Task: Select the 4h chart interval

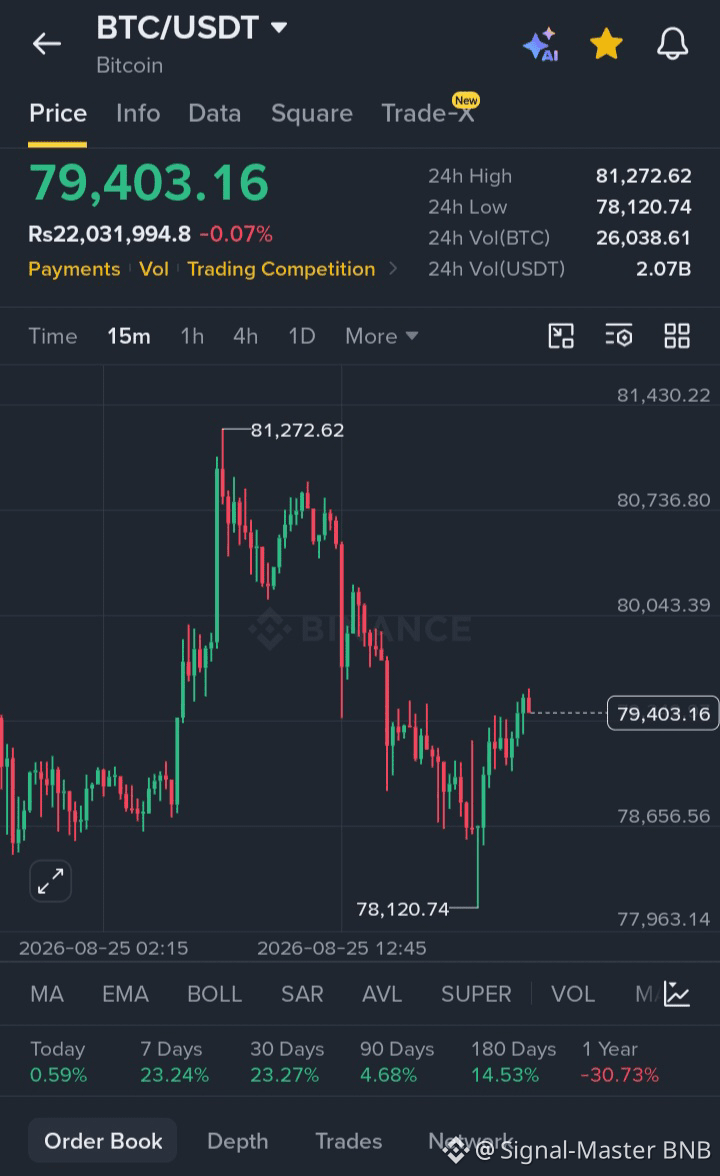Action: (x=245, y=336)
